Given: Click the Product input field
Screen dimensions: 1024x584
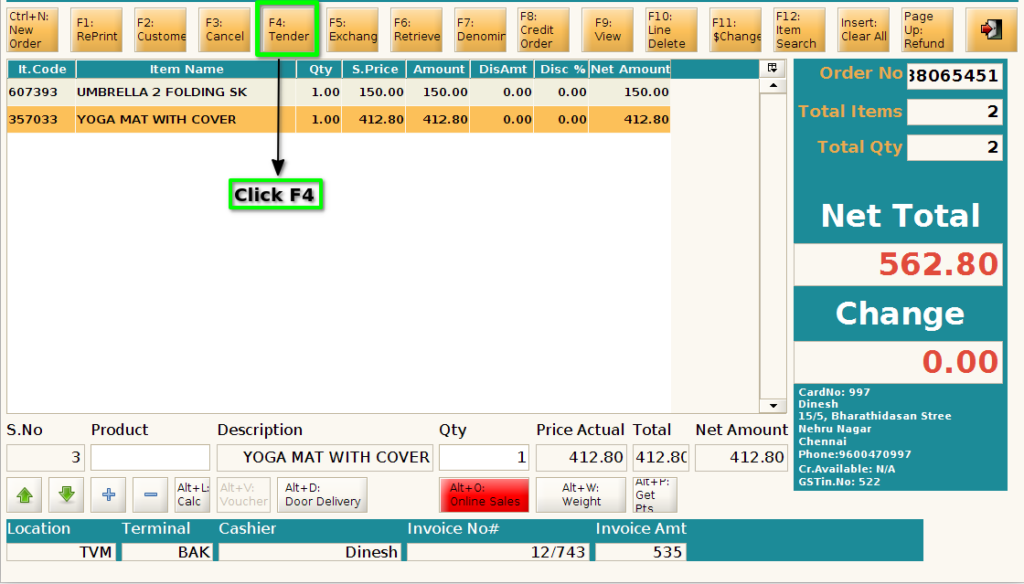Looking at the screenshot, I should pos(150,457).
